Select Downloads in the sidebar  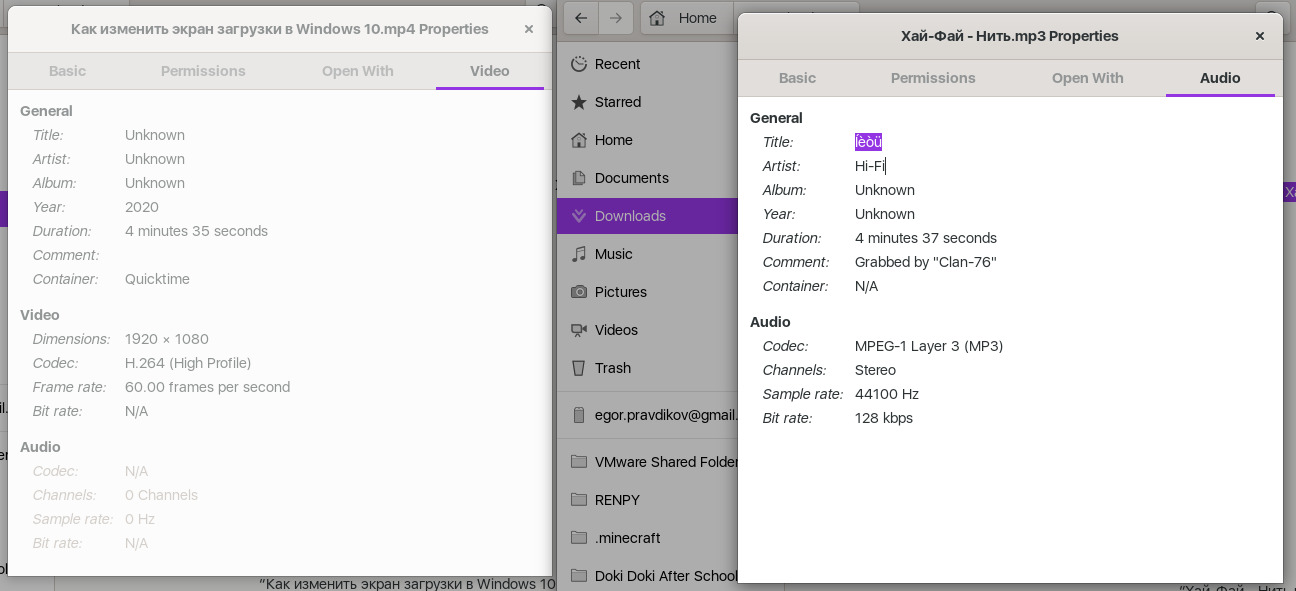630,216
